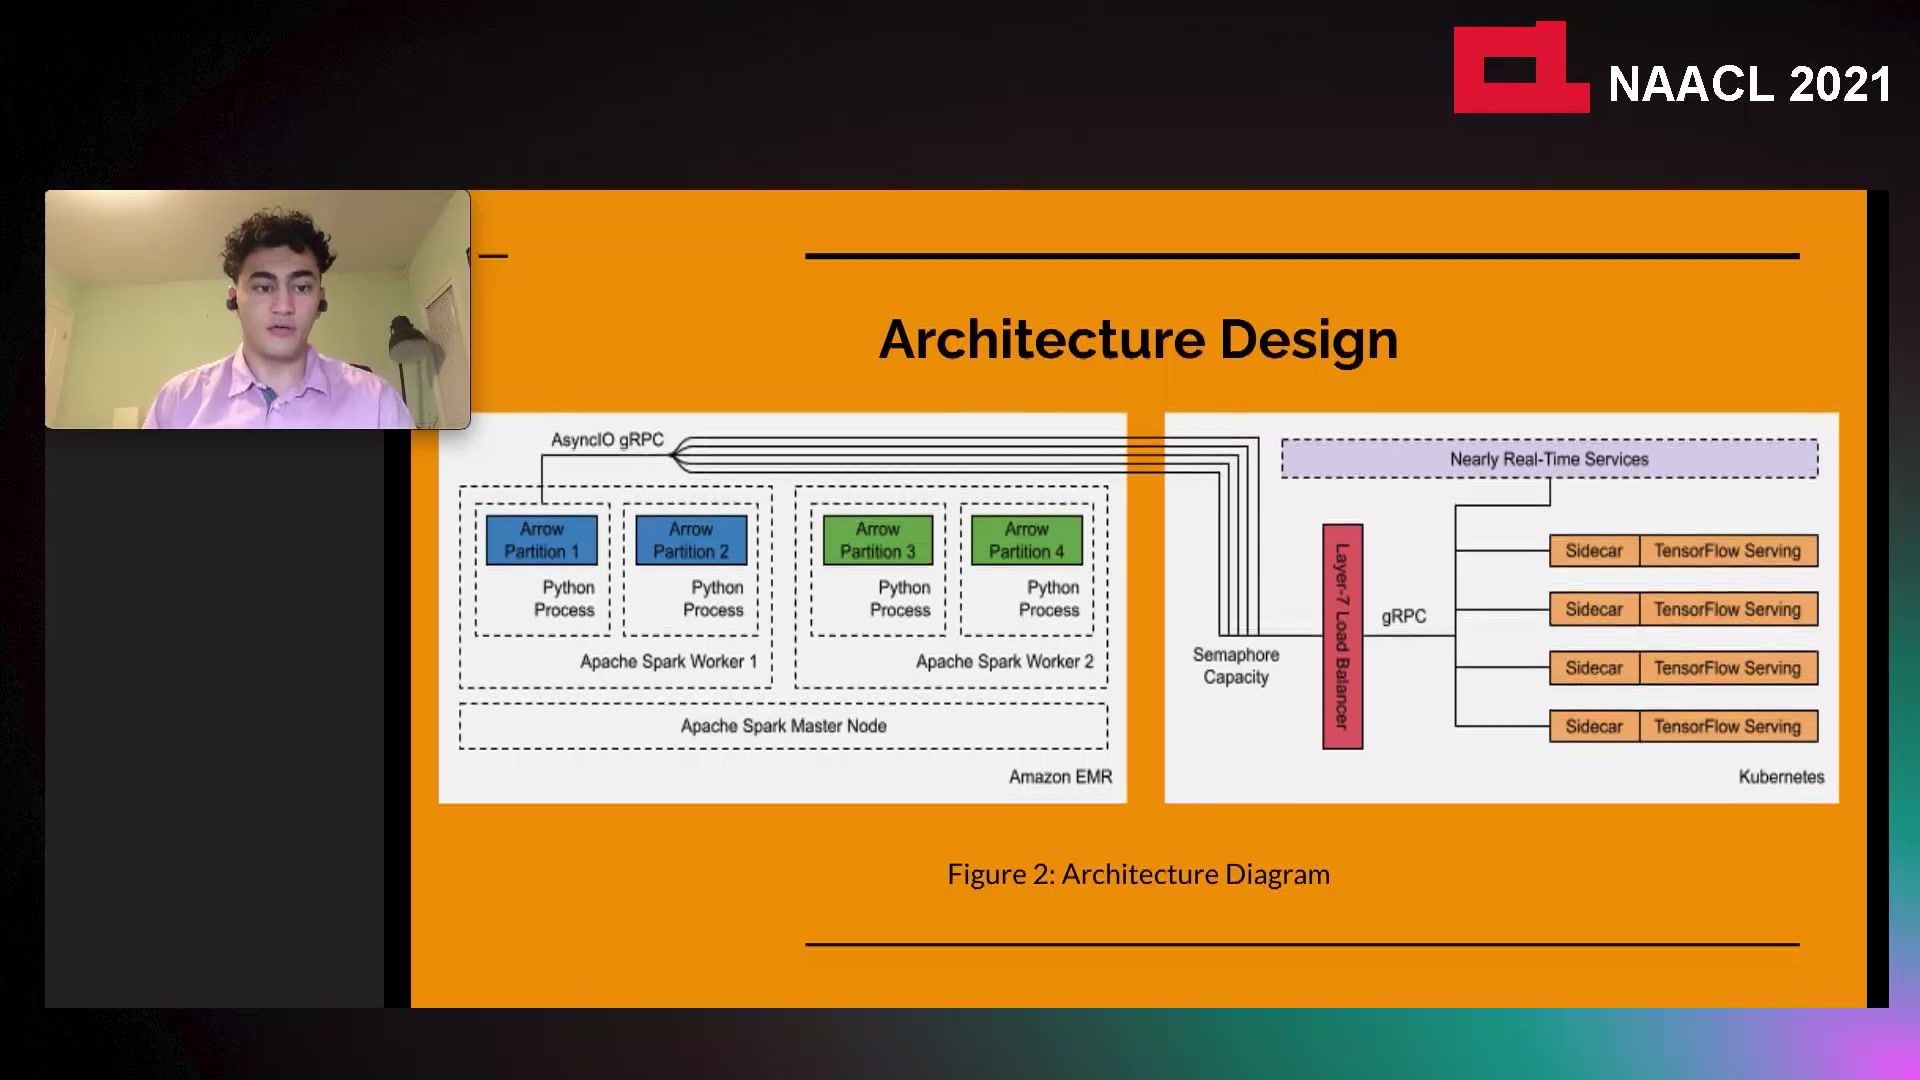Screen dimensions: 1920x1080
Task: Click the topmost Sidecar box
Action: point(1594,551)
